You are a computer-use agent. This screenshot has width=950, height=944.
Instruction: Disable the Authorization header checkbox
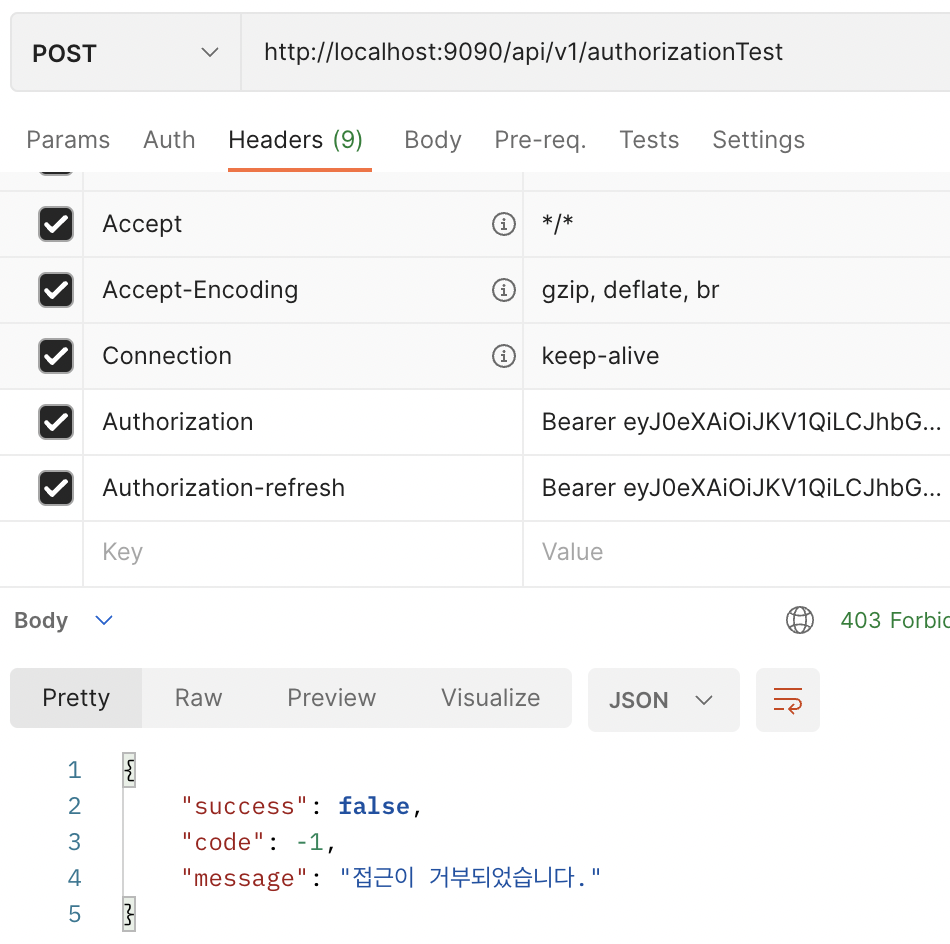point(56,422)
